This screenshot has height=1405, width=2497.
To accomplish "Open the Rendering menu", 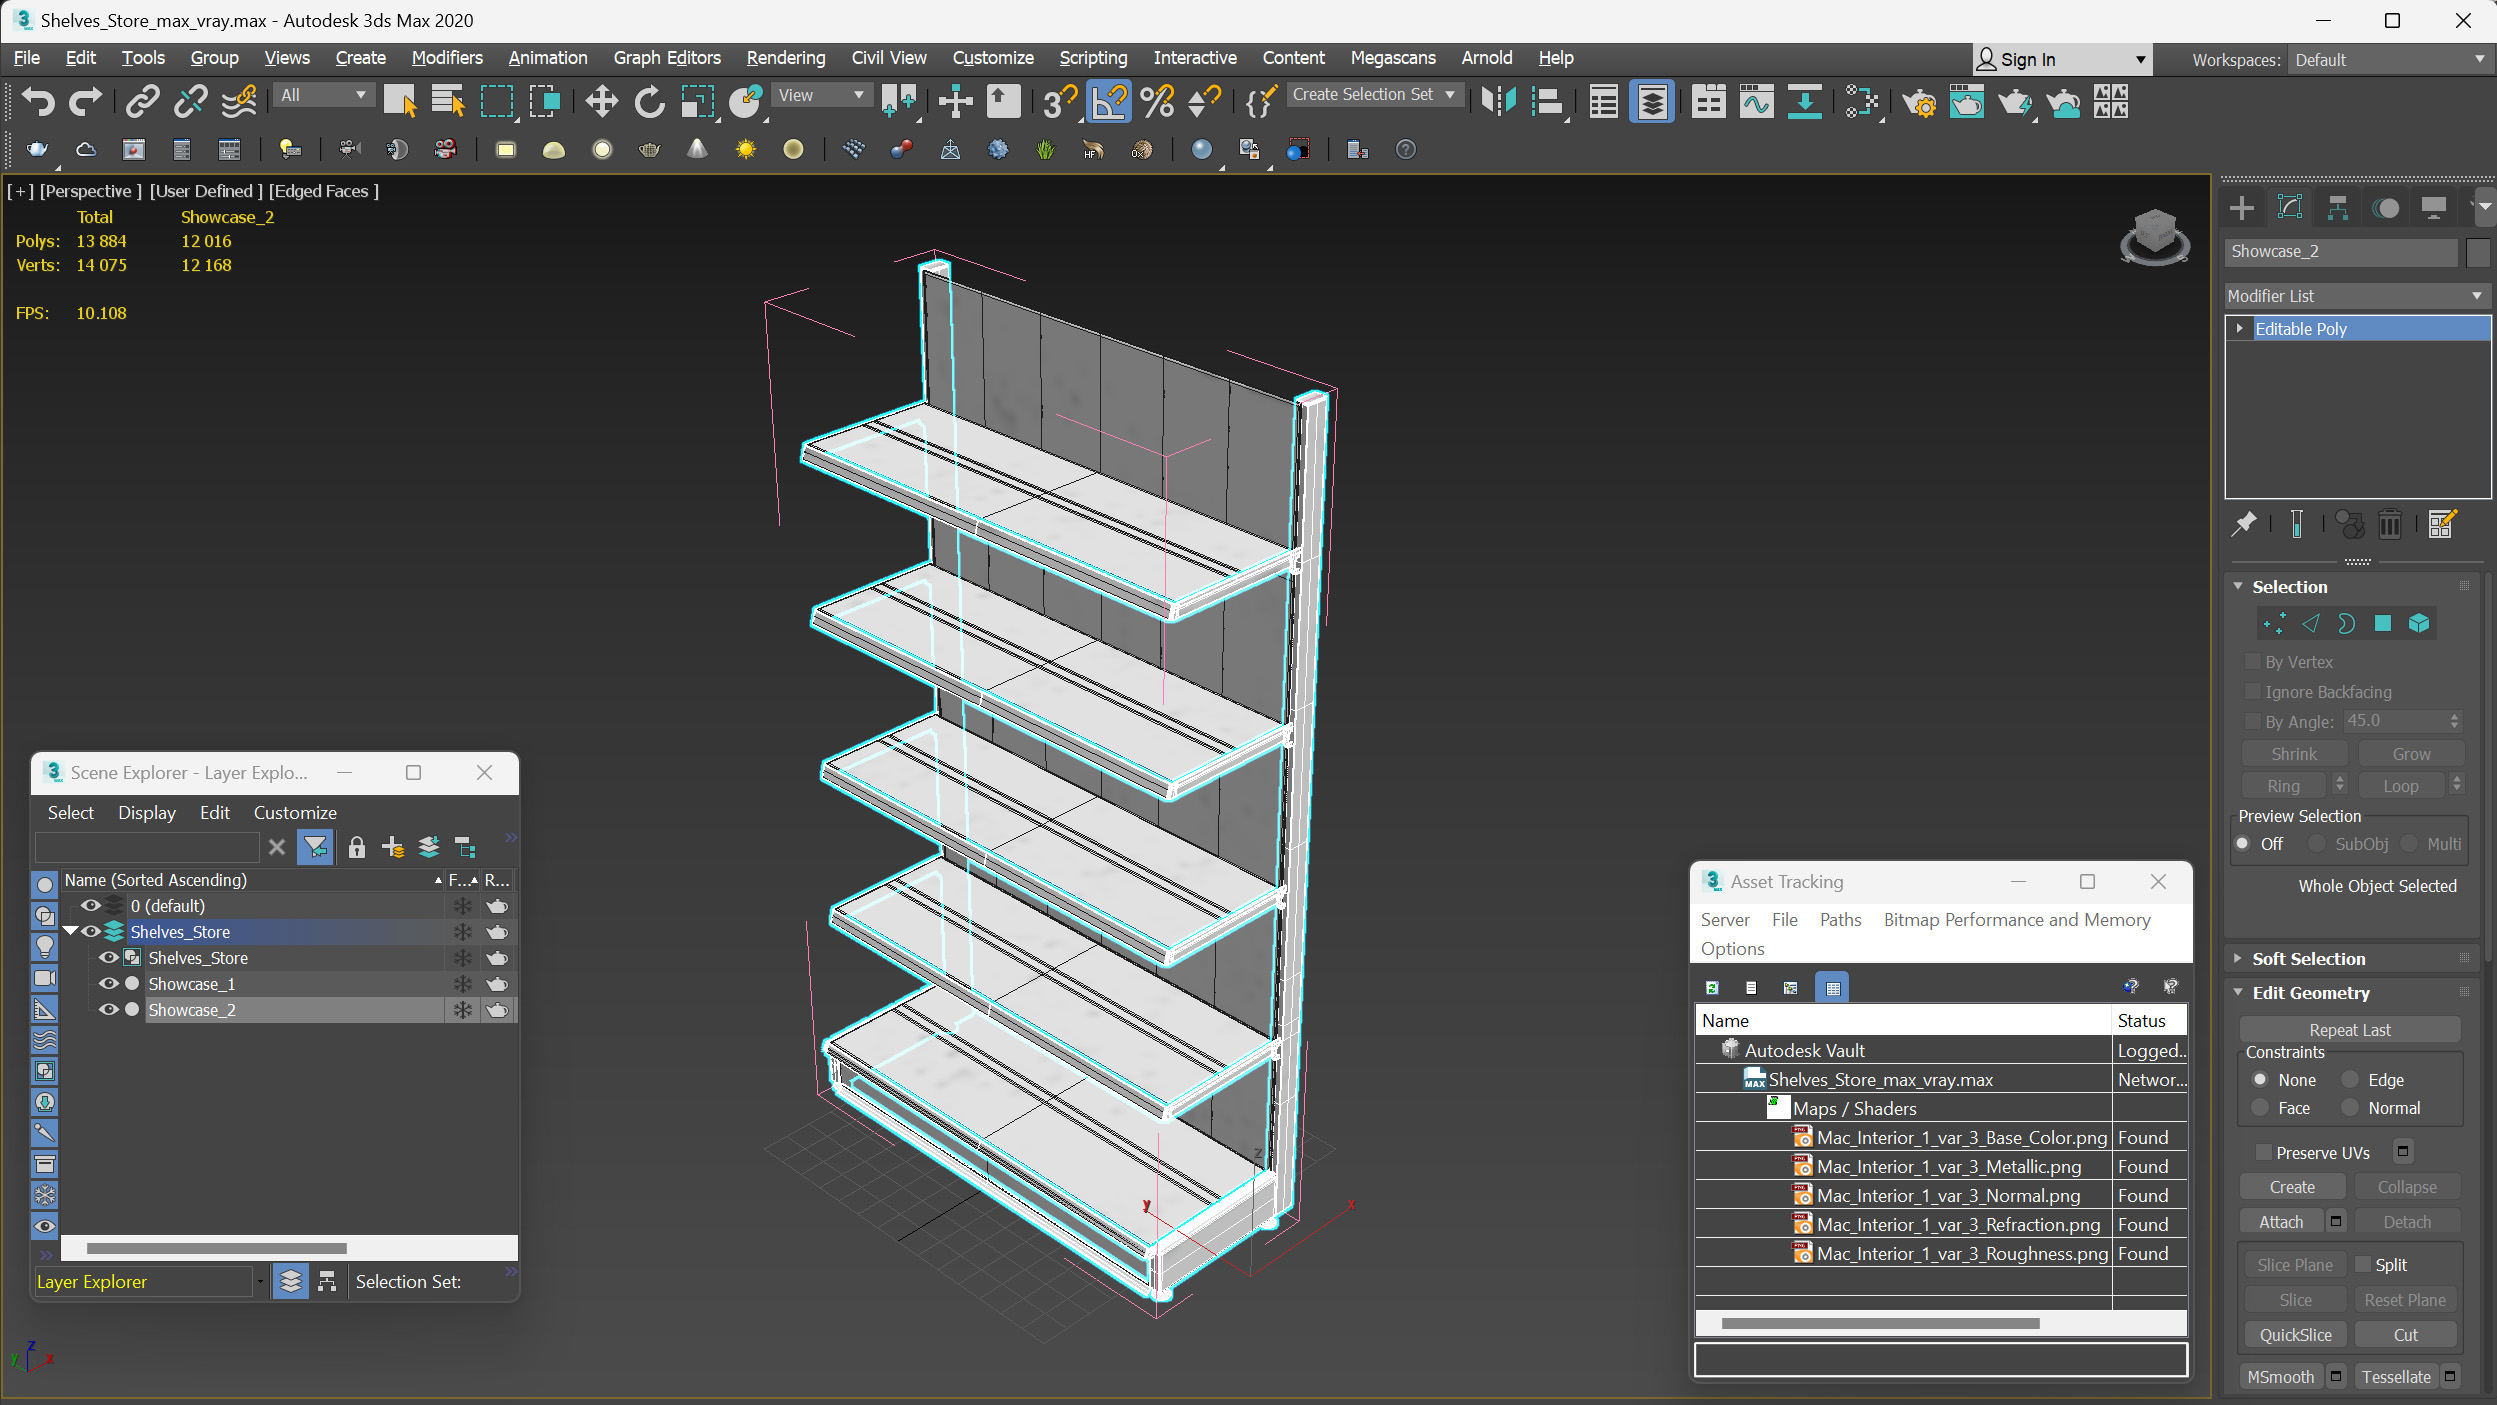I will click(x=786, y=58).
